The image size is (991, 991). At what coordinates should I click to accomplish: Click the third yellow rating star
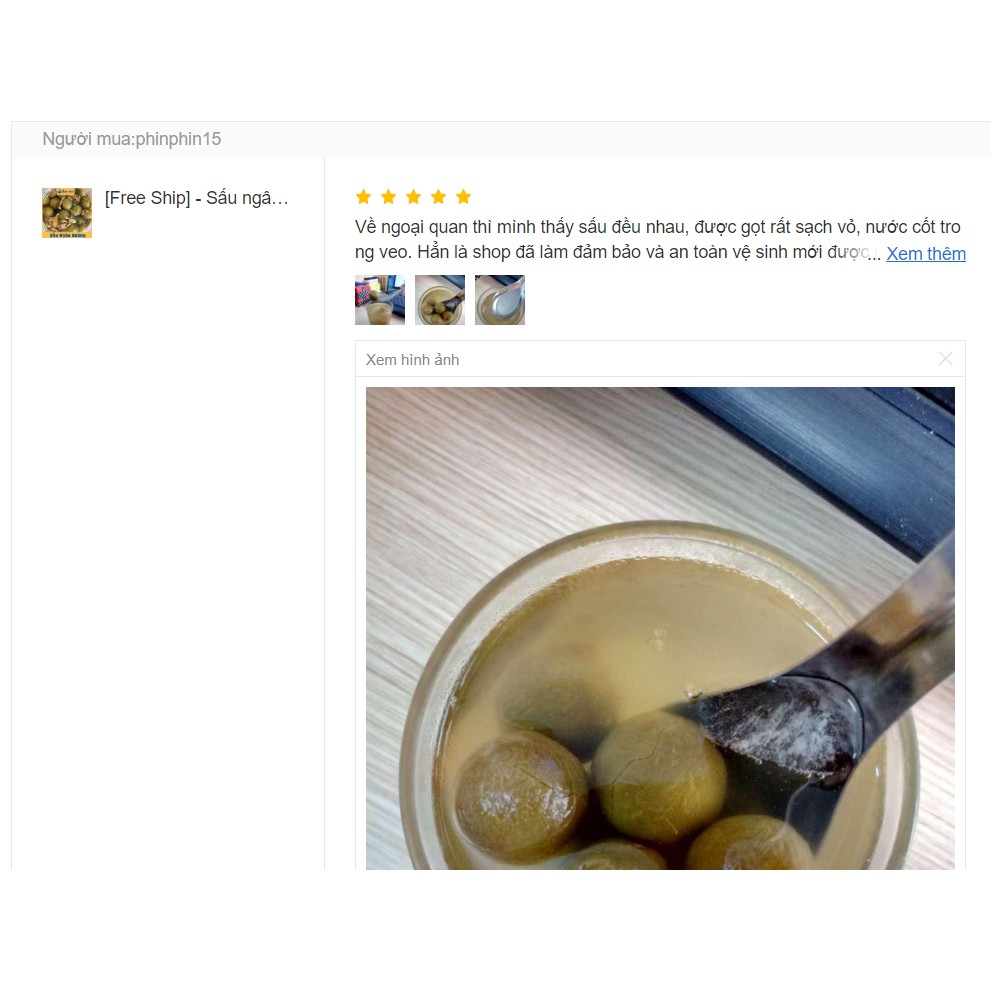pos(413,197)
